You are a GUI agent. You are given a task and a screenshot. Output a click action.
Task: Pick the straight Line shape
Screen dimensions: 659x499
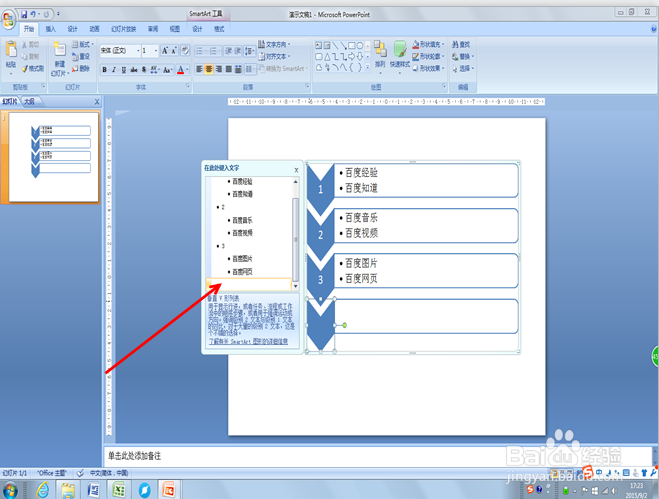tap(335, 45)
